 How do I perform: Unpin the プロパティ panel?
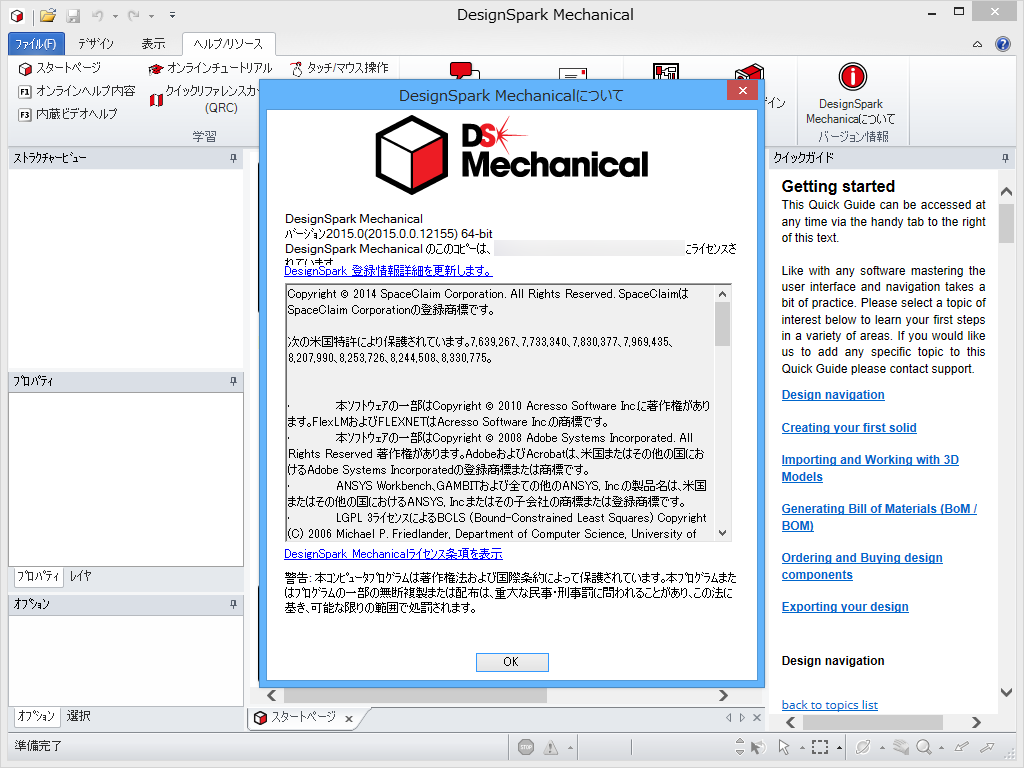233,382
